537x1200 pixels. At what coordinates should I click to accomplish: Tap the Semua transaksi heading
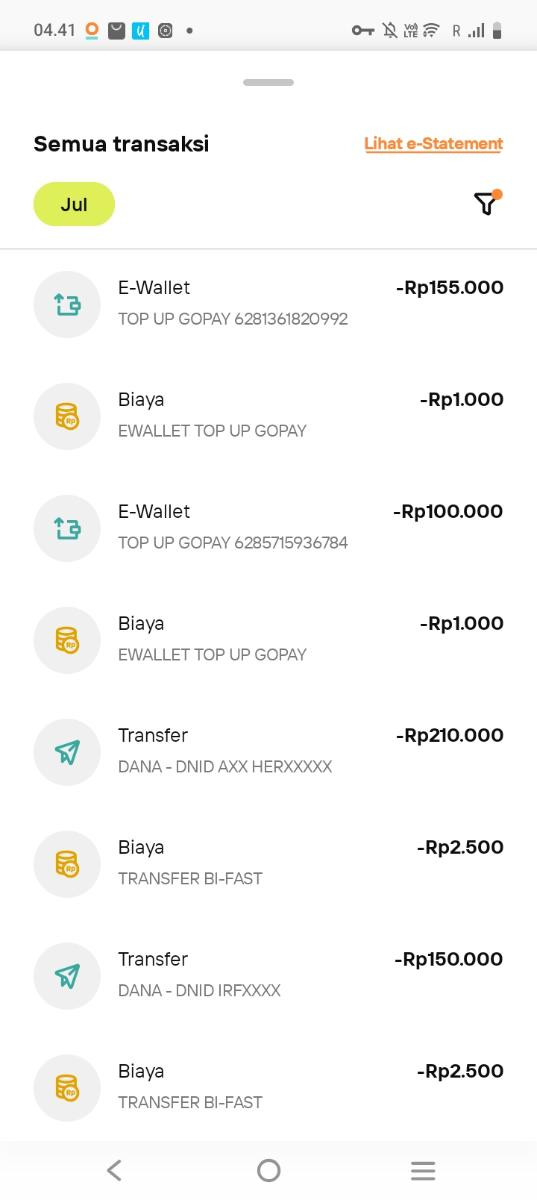coord(121,144)
